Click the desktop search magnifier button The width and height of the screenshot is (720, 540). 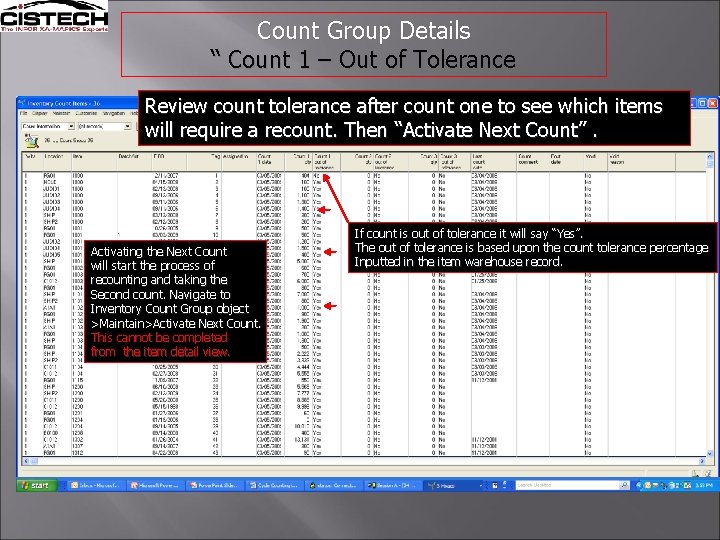624,485
